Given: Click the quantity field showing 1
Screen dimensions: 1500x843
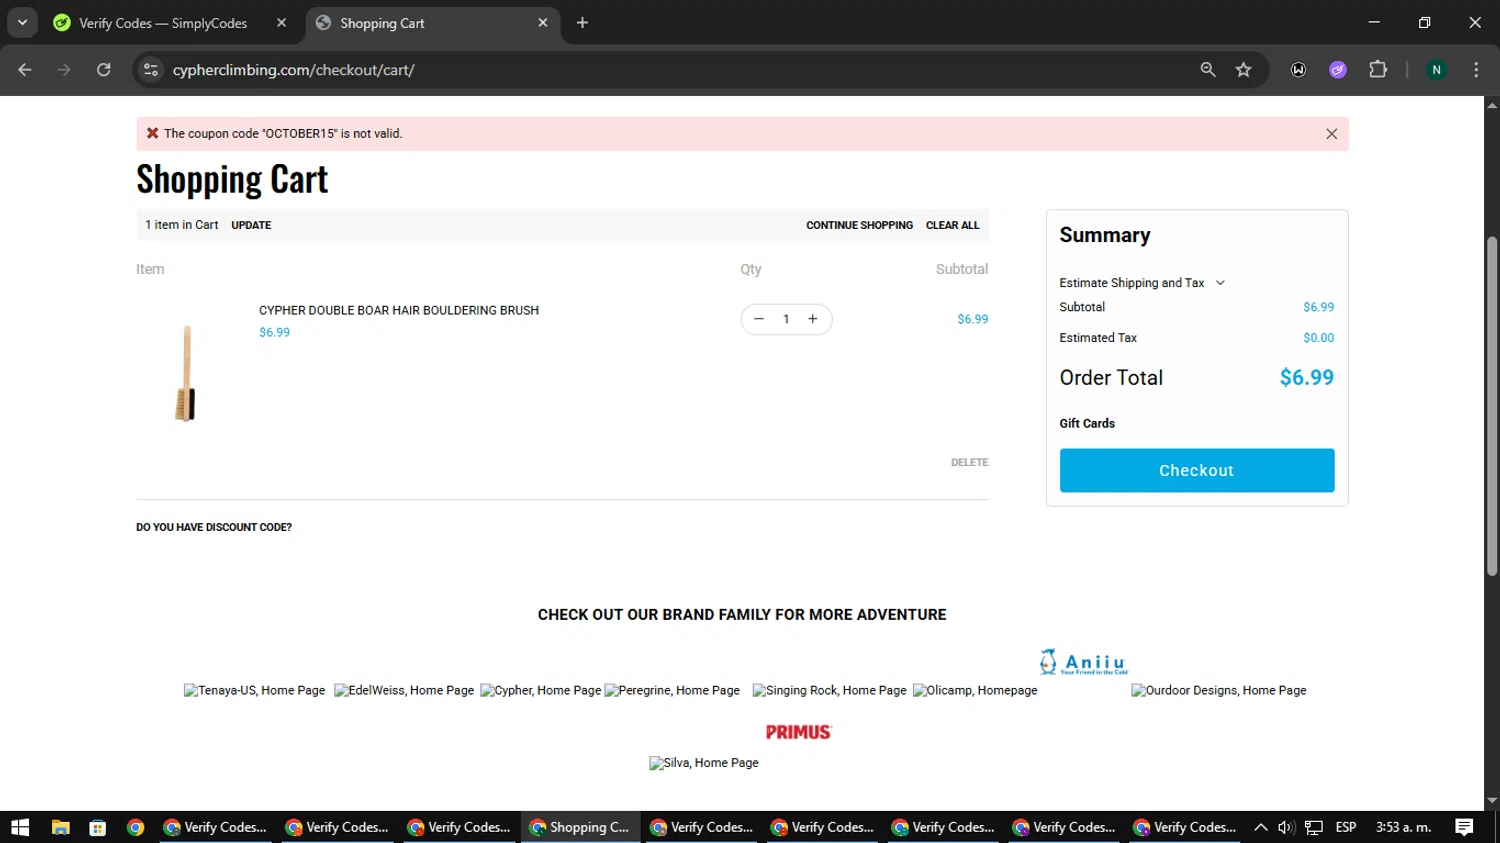Looking at the screenshot, I should tap(786, 319).
